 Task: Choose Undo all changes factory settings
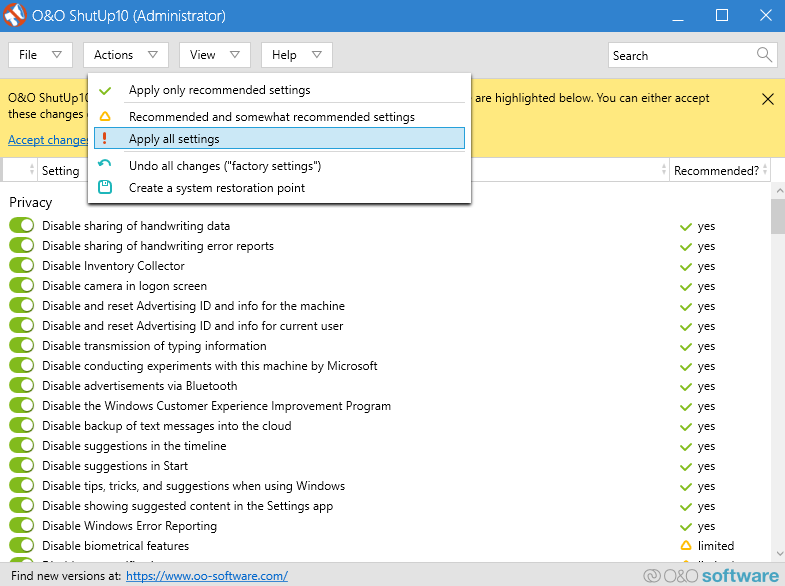tap(279, 166)
